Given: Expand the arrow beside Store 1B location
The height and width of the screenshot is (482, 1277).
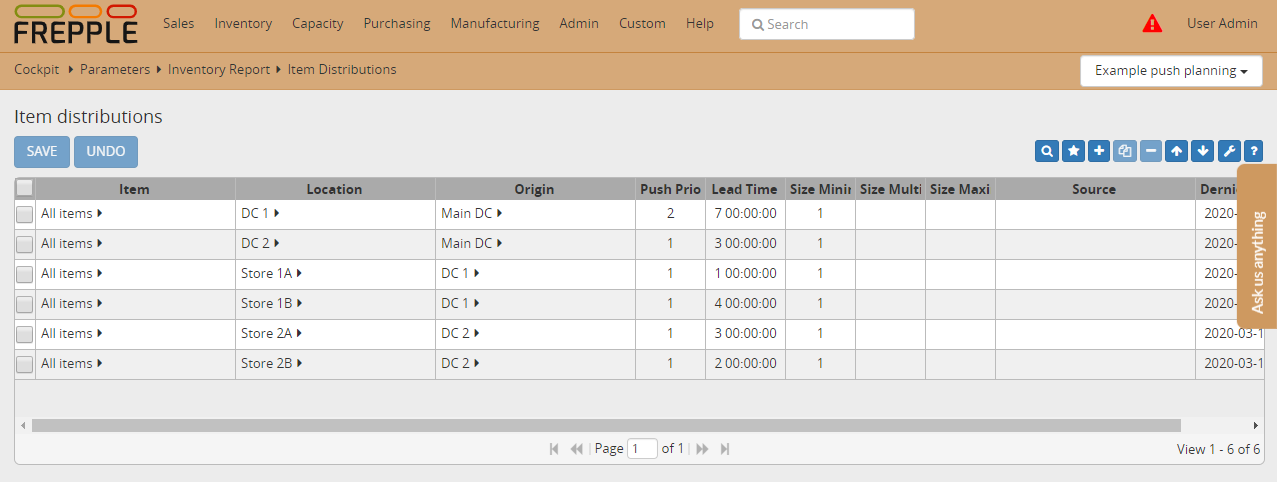Looking at the screenshot, I should coord(299,304).
